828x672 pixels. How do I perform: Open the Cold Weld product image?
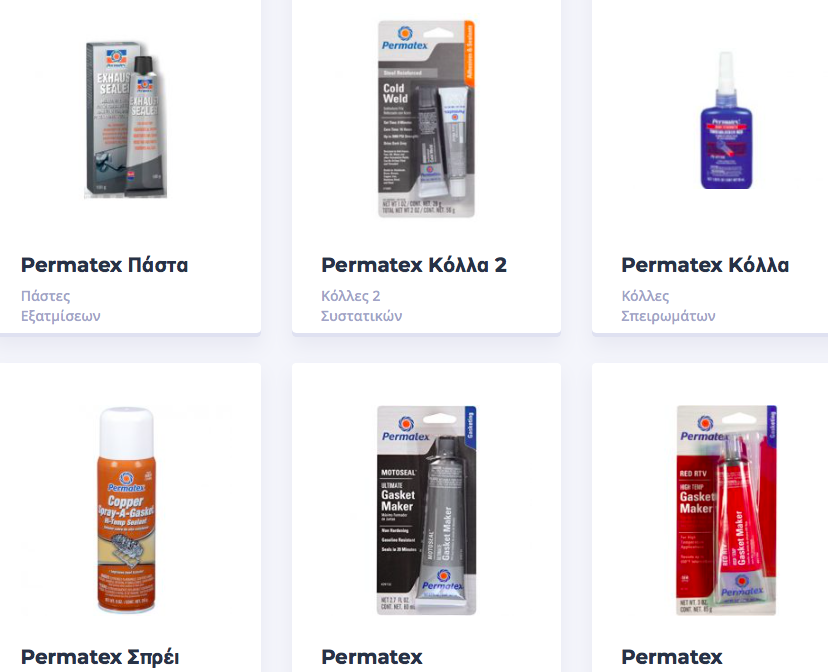[426, 119]
